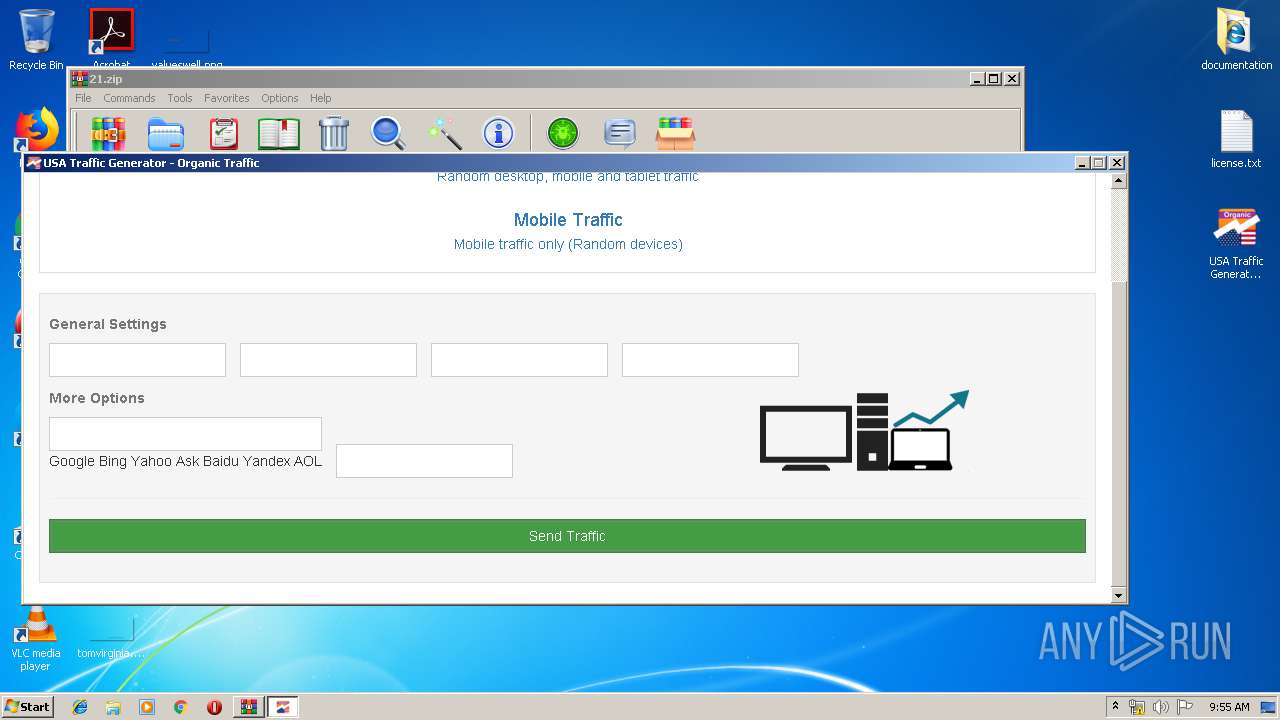Viewport: 1280px width, 720px height.
Task: Launch Opera from the taskbar
Action: tap(214, 707)
